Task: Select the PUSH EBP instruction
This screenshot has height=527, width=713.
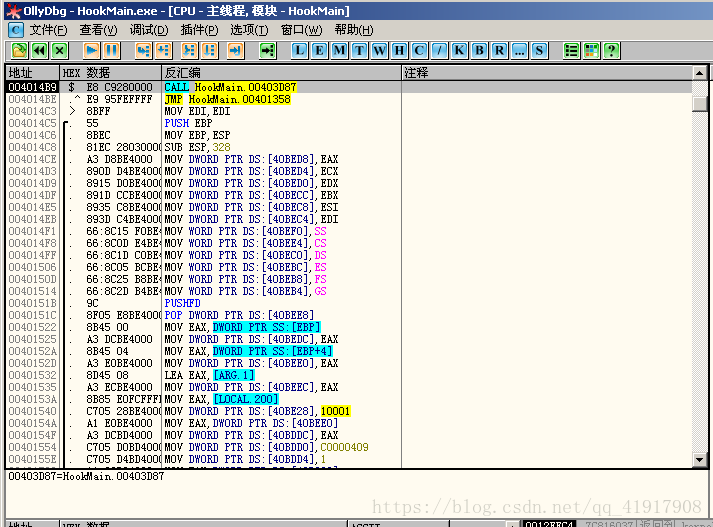Action: pyautogui.click(x=188, y=123)
